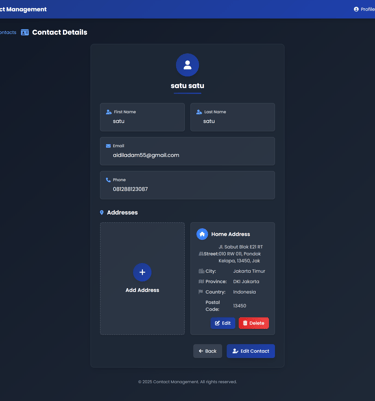Click the City building icon

coord(201,271)
